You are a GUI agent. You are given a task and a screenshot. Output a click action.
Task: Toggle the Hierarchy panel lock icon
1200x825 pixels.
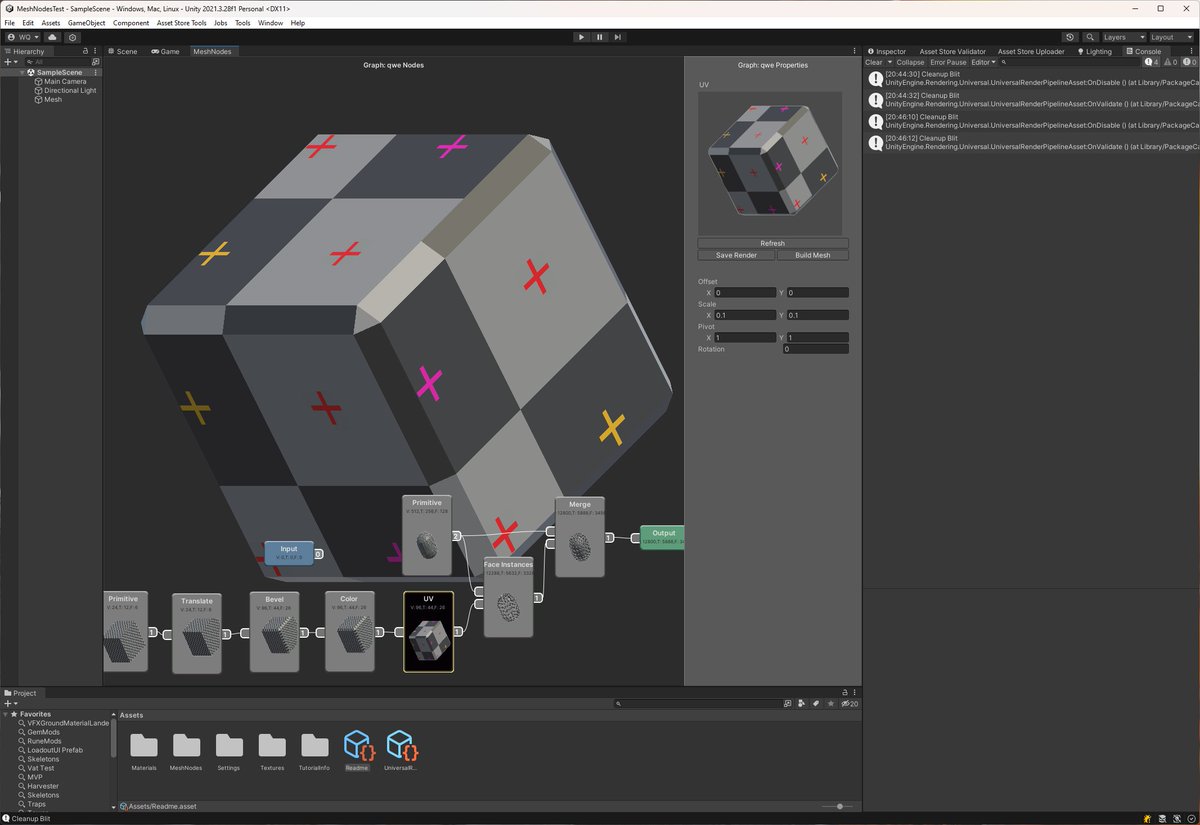click(86, 51)
